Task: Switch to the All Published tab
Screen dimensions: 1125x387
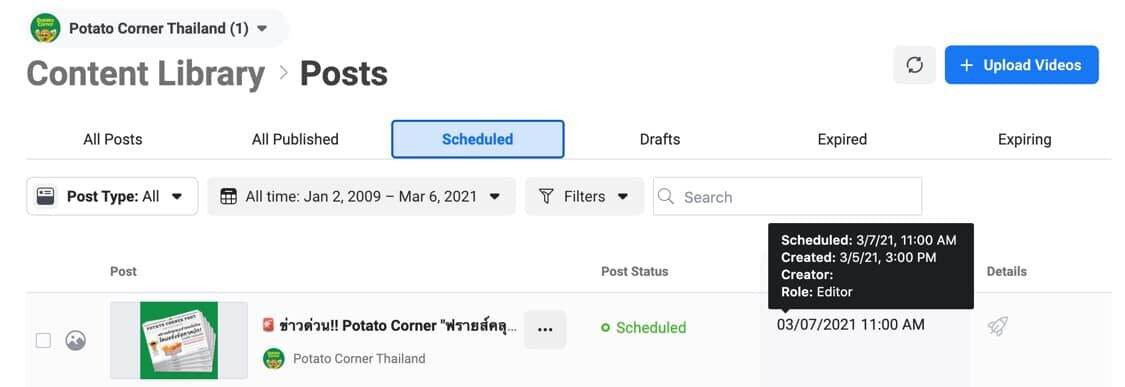Action: (x=295, y=139)
